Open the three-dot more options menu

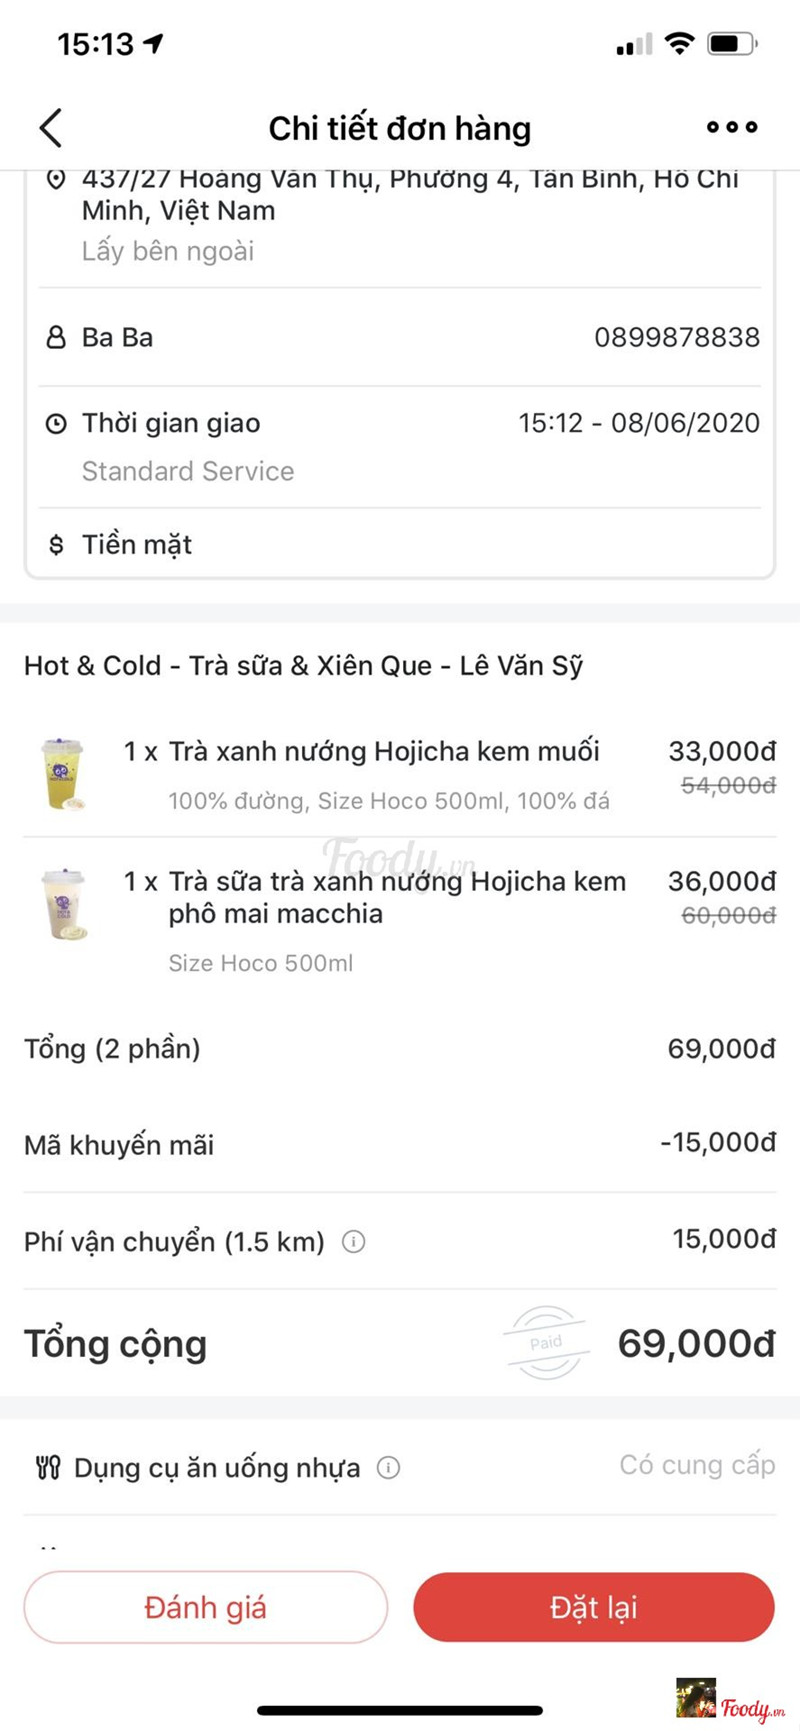pos(731,127)
